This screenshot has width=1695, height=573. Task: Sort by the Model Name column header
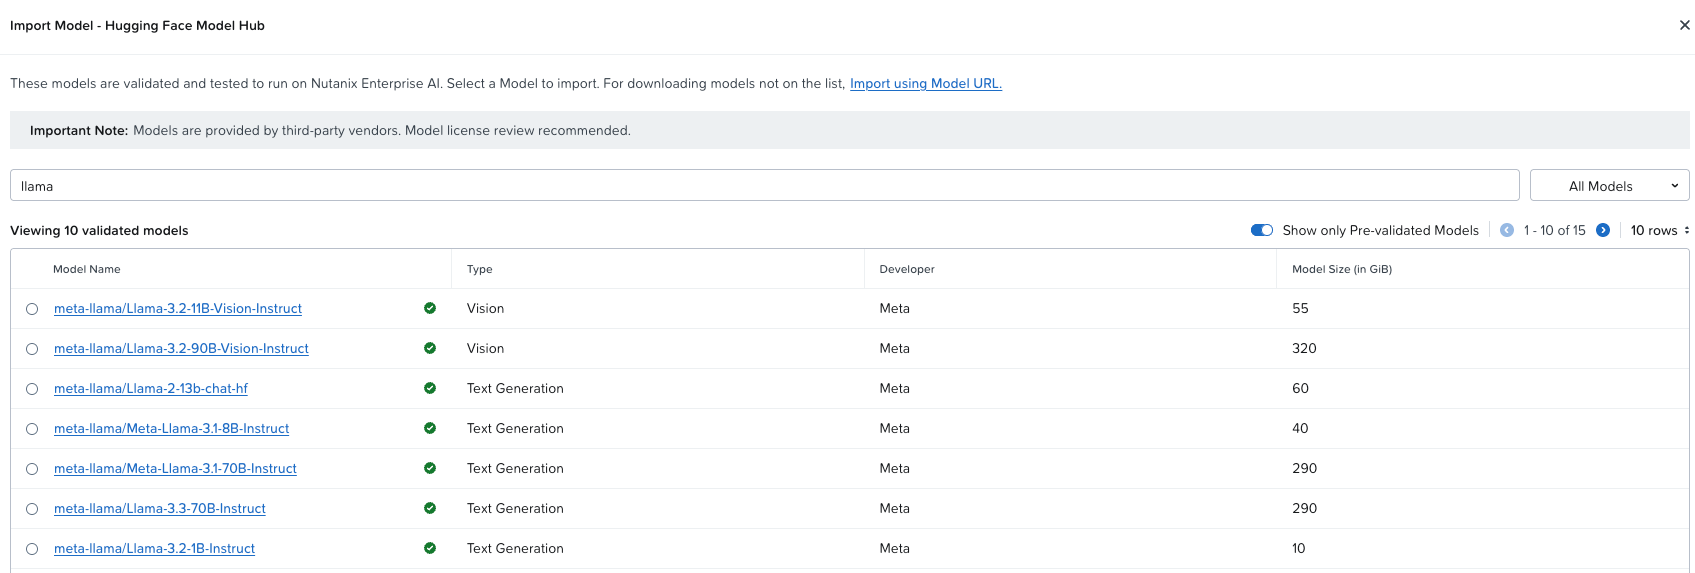87,269
